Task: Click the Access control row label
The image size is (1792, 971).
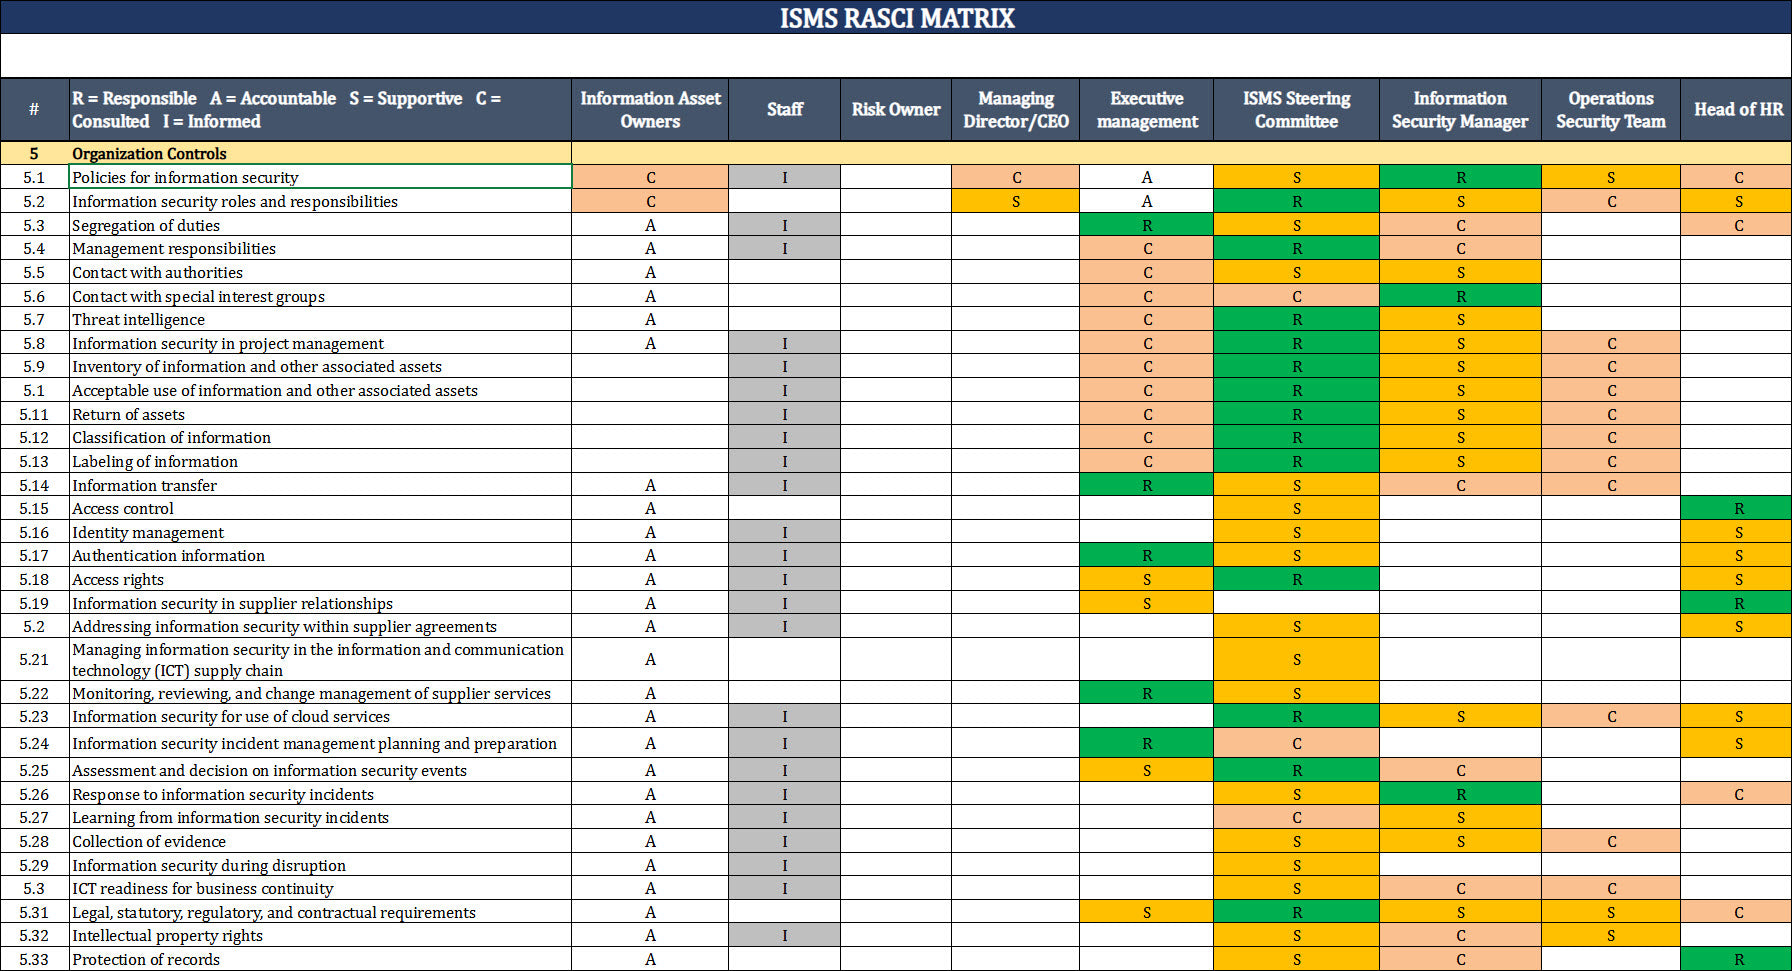Action: coord(320,508)
